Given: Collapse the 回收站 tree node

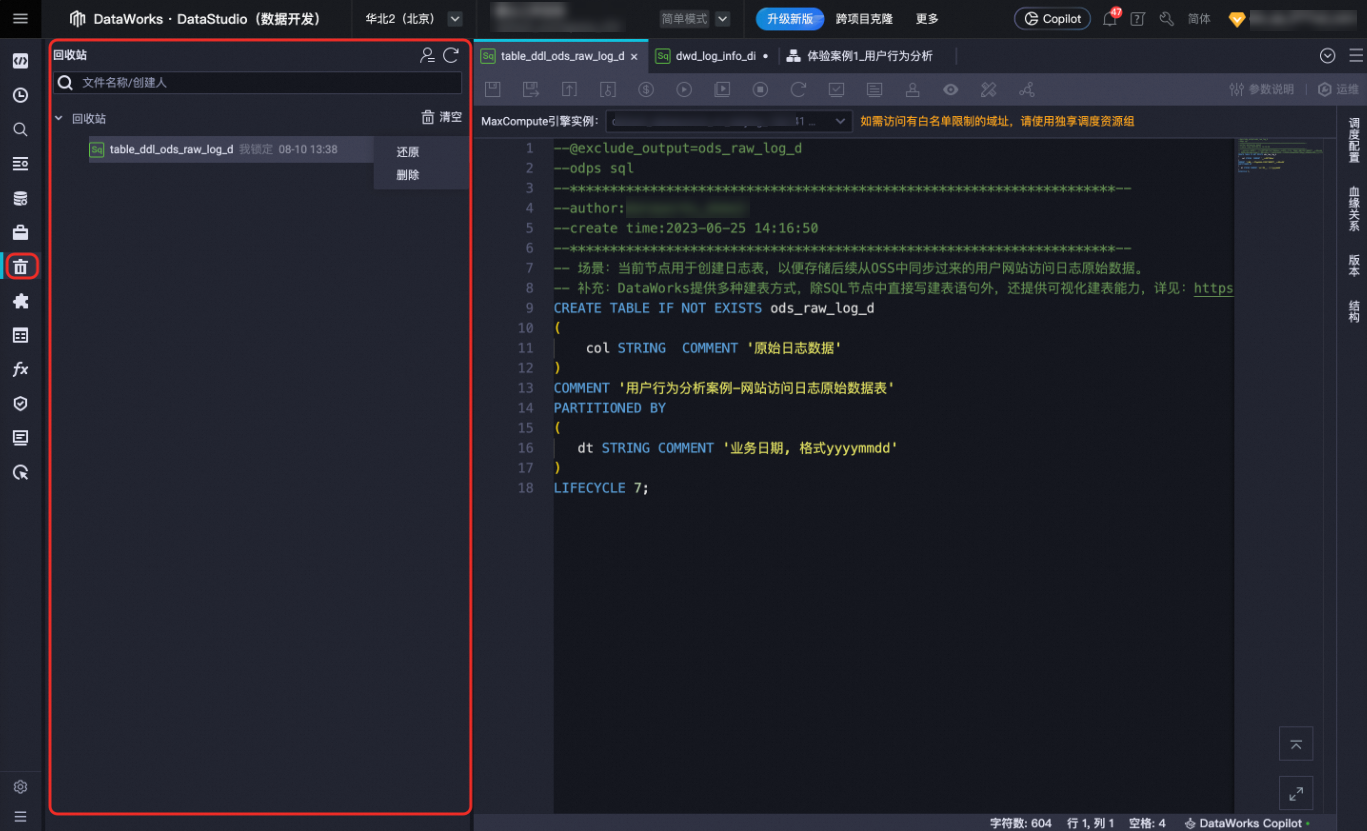Looking at the screenshot, I should click(x=59, y=118).
